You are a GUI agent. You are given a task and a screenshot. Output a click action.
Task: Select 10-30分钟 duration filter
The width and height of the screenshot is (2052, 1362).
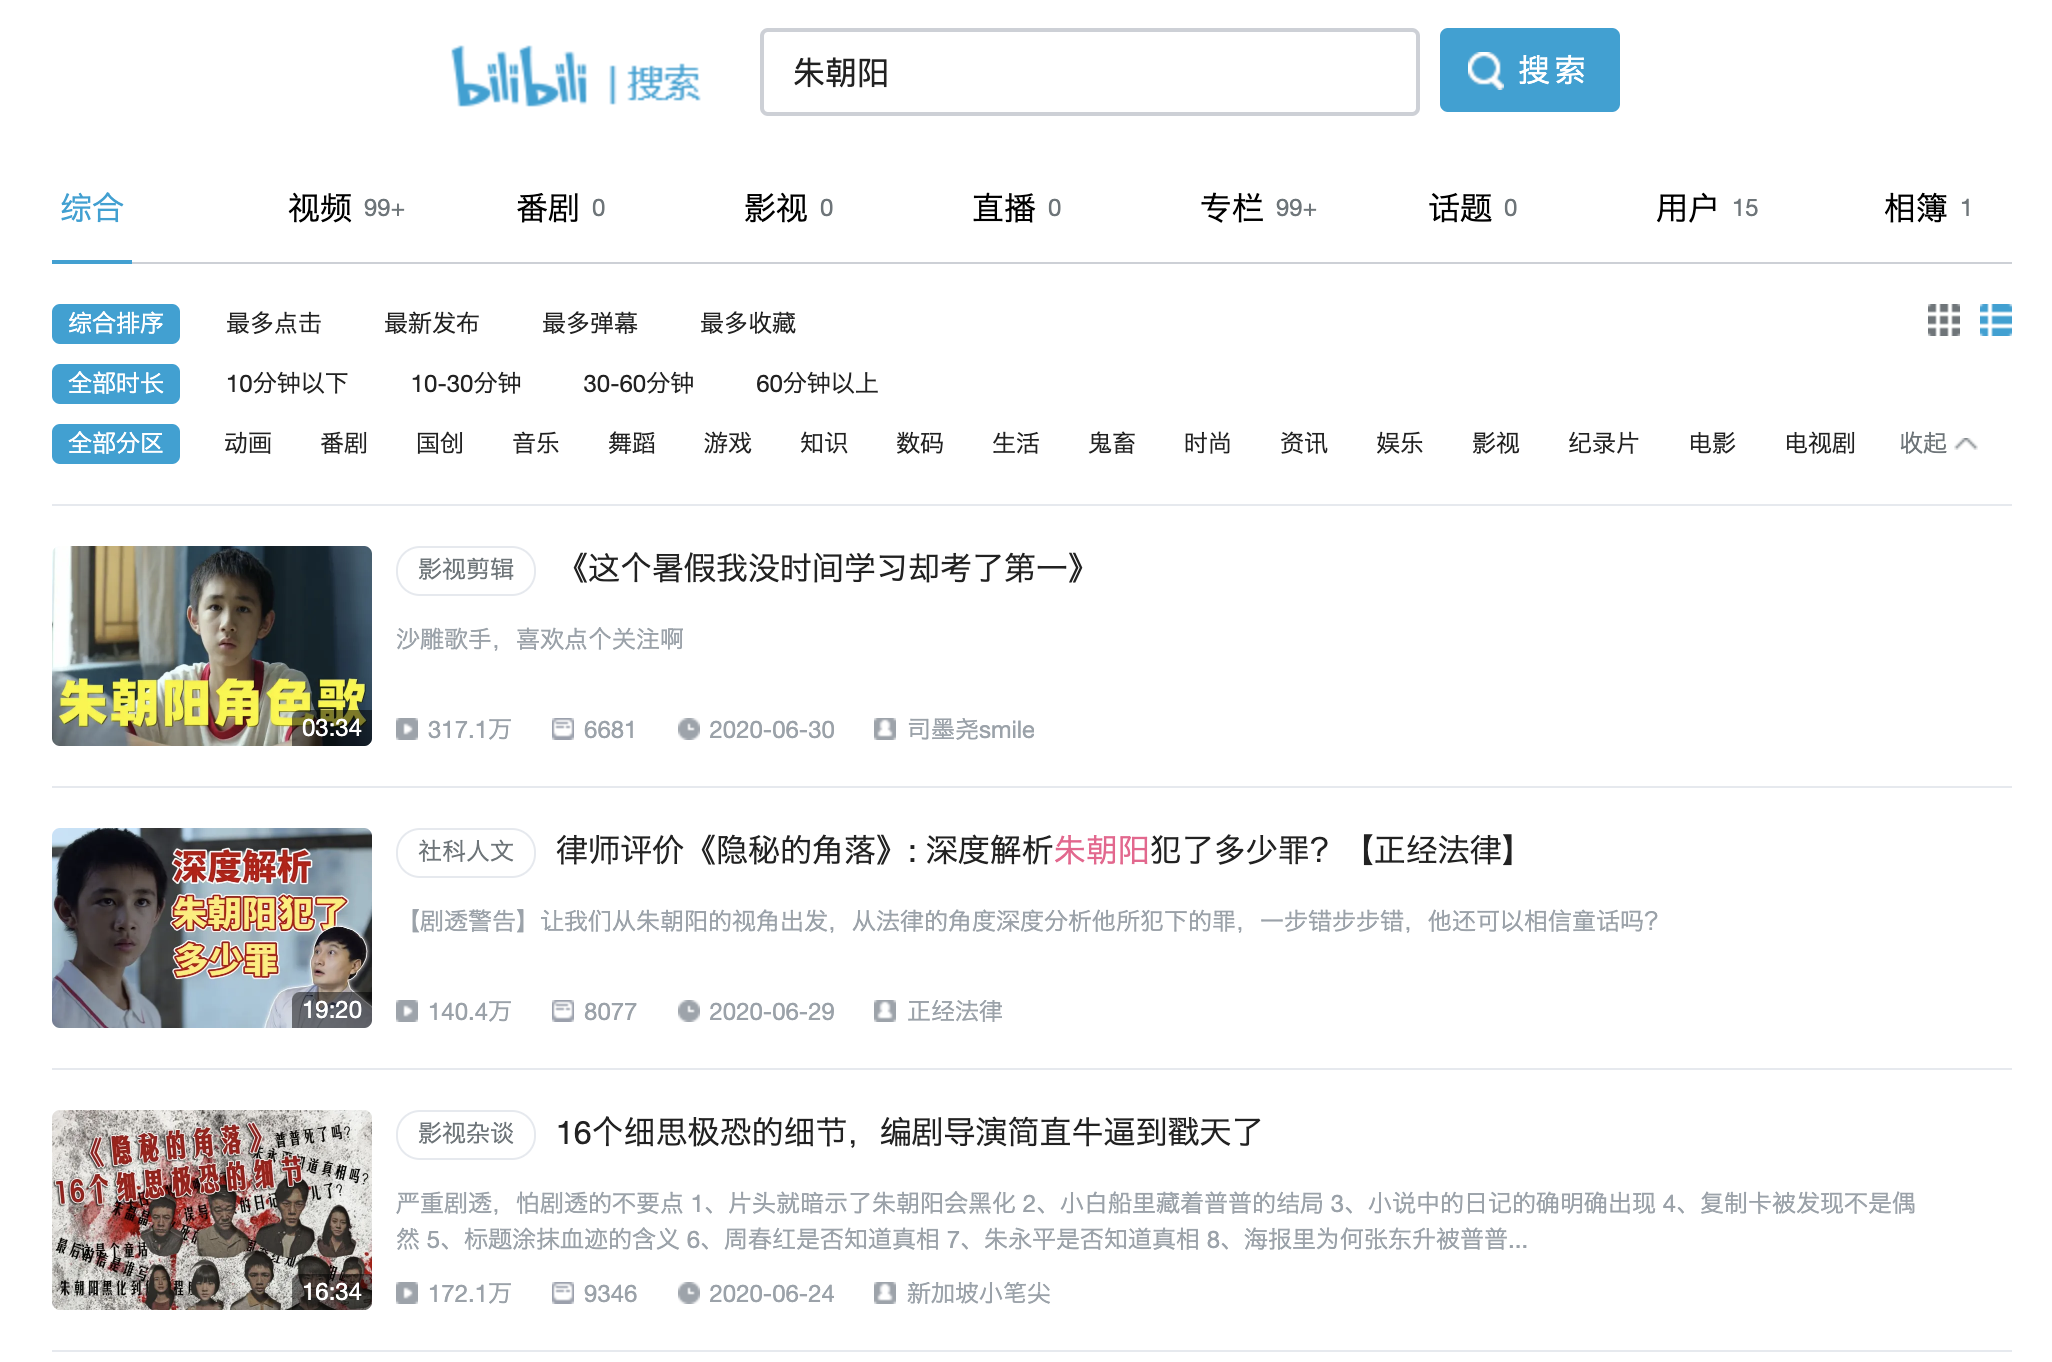click(465, 383)
